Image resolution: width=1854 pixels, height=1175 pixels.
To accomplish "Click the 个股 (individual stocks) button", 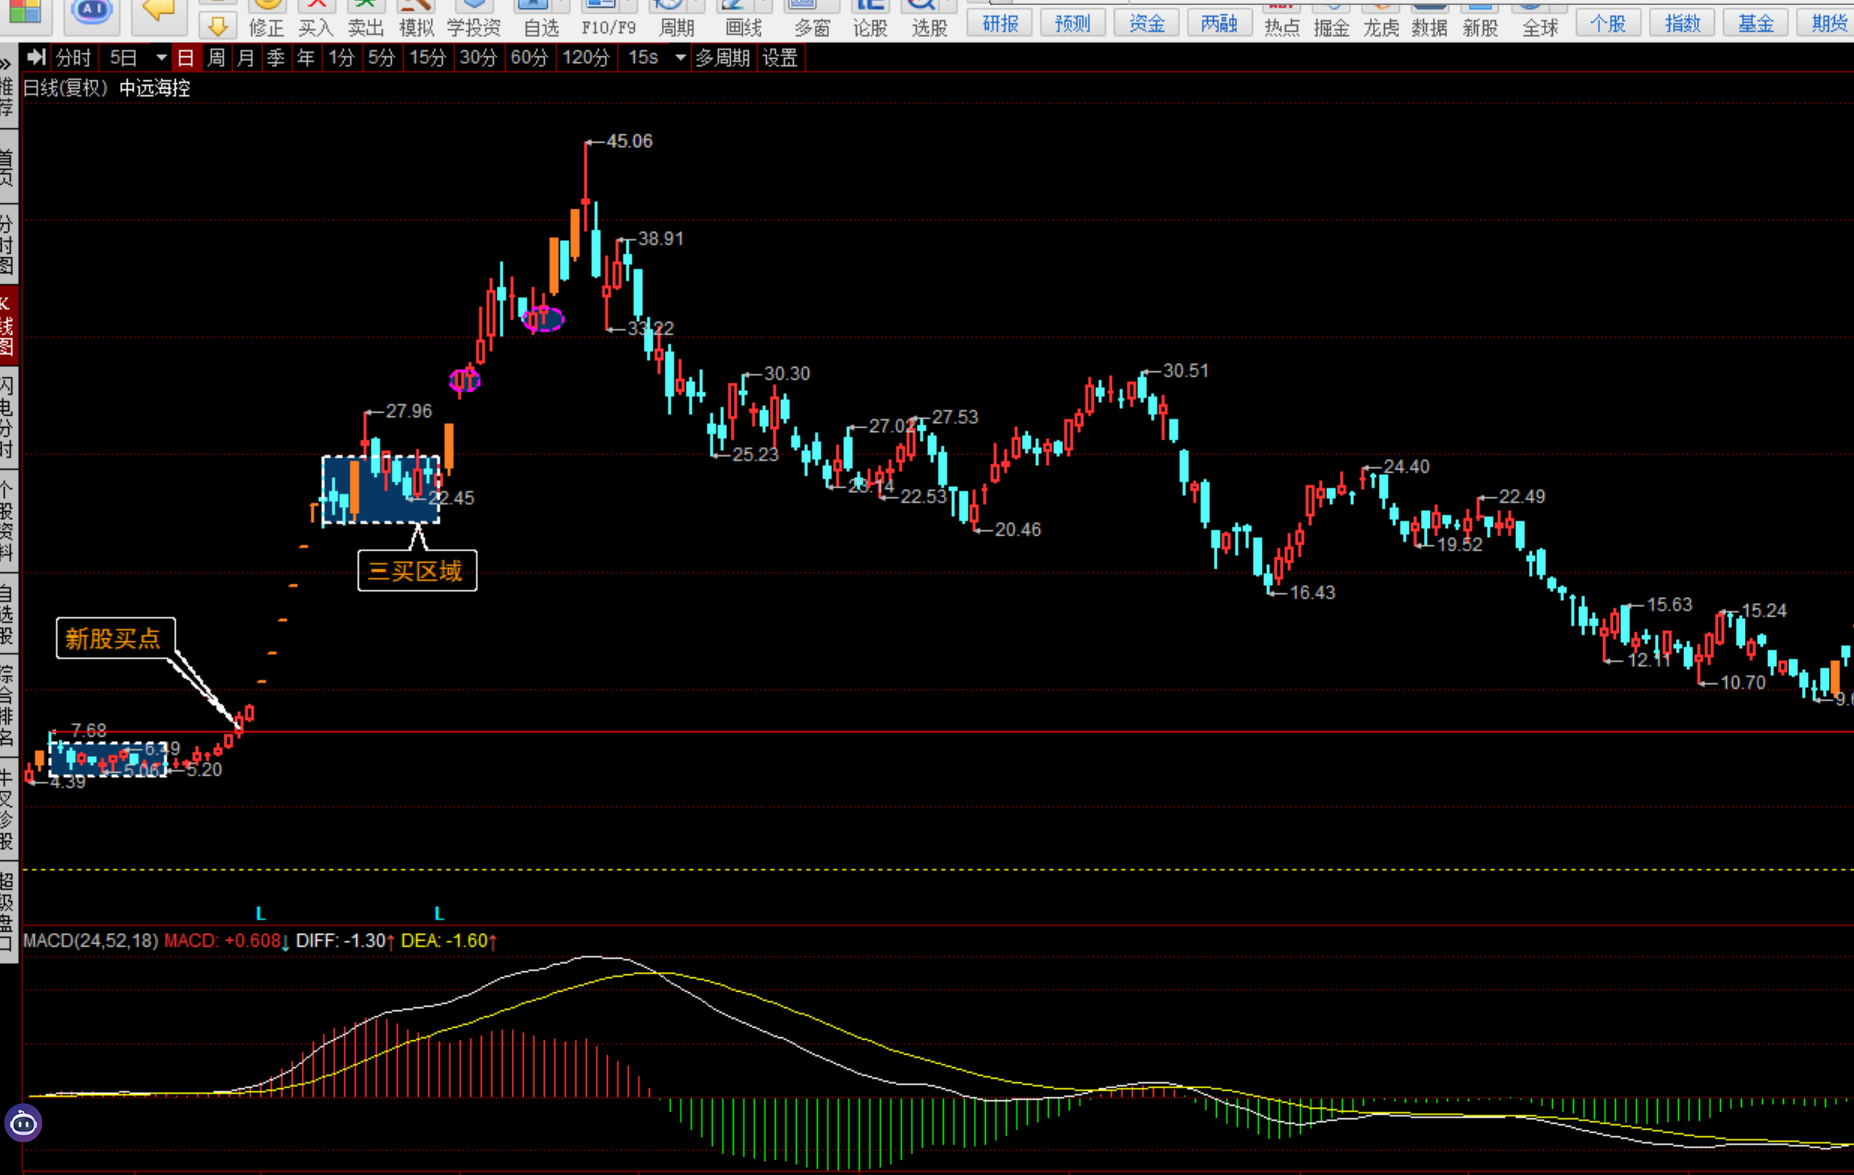I will click(1608, 22).
